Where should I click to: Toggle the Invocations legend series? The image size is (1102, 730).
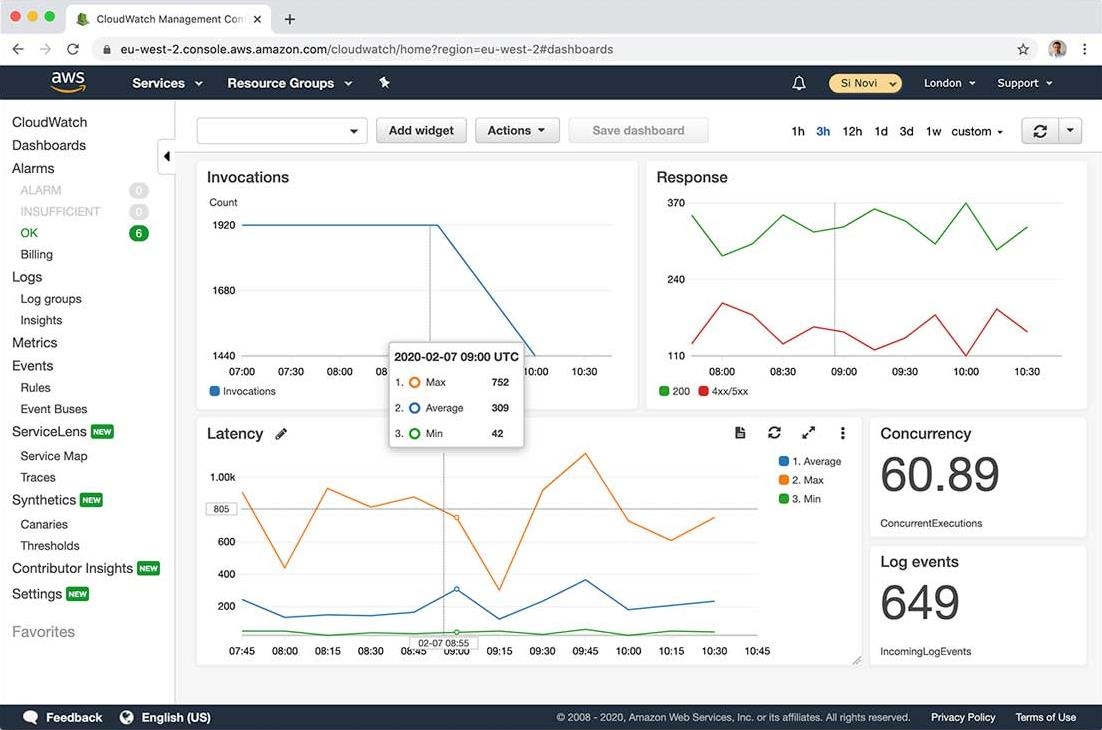click(x=243, y=391)
